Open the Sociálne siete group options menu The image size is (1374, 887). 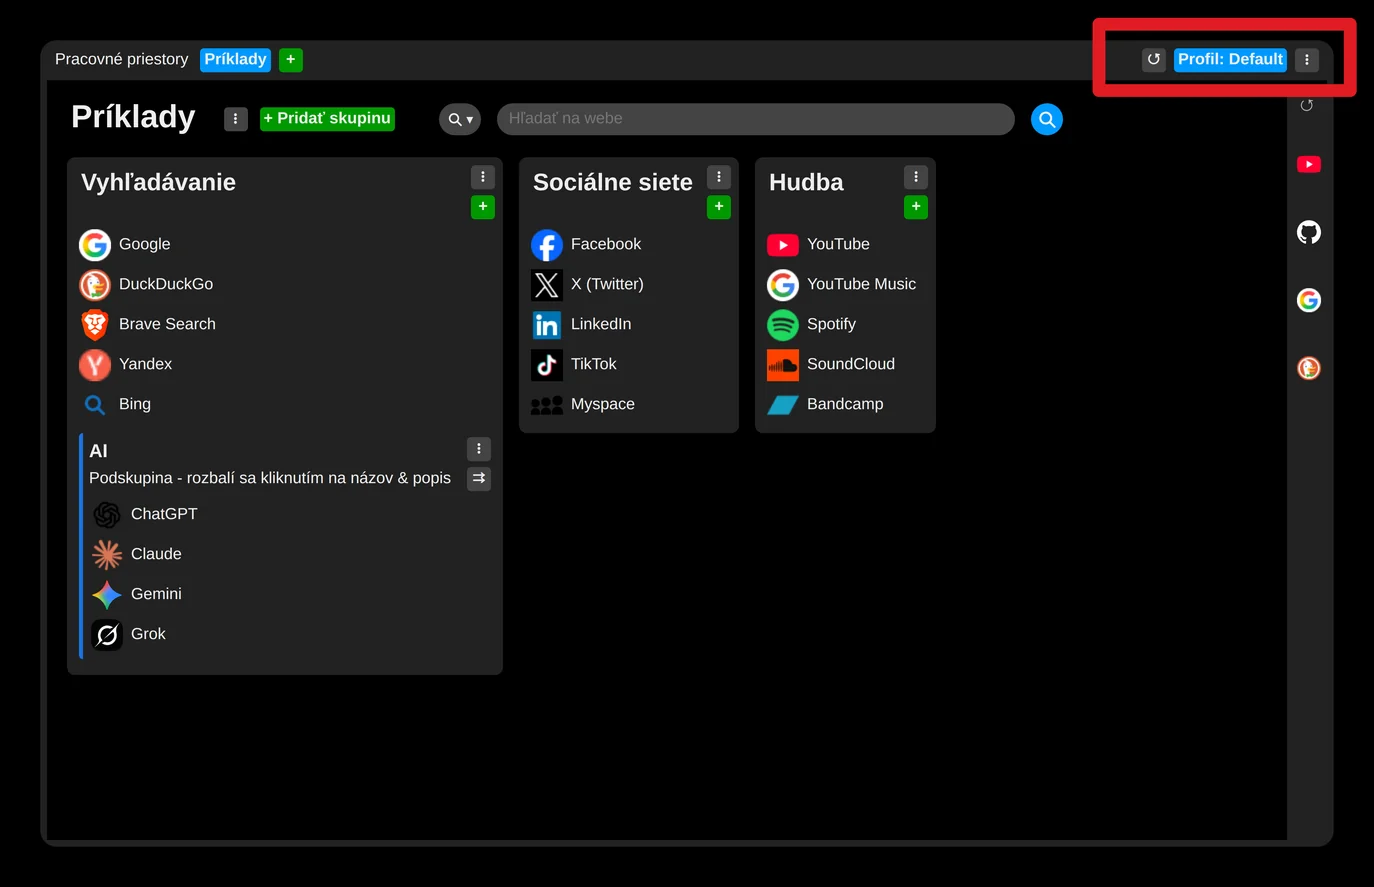pos(719,177)
